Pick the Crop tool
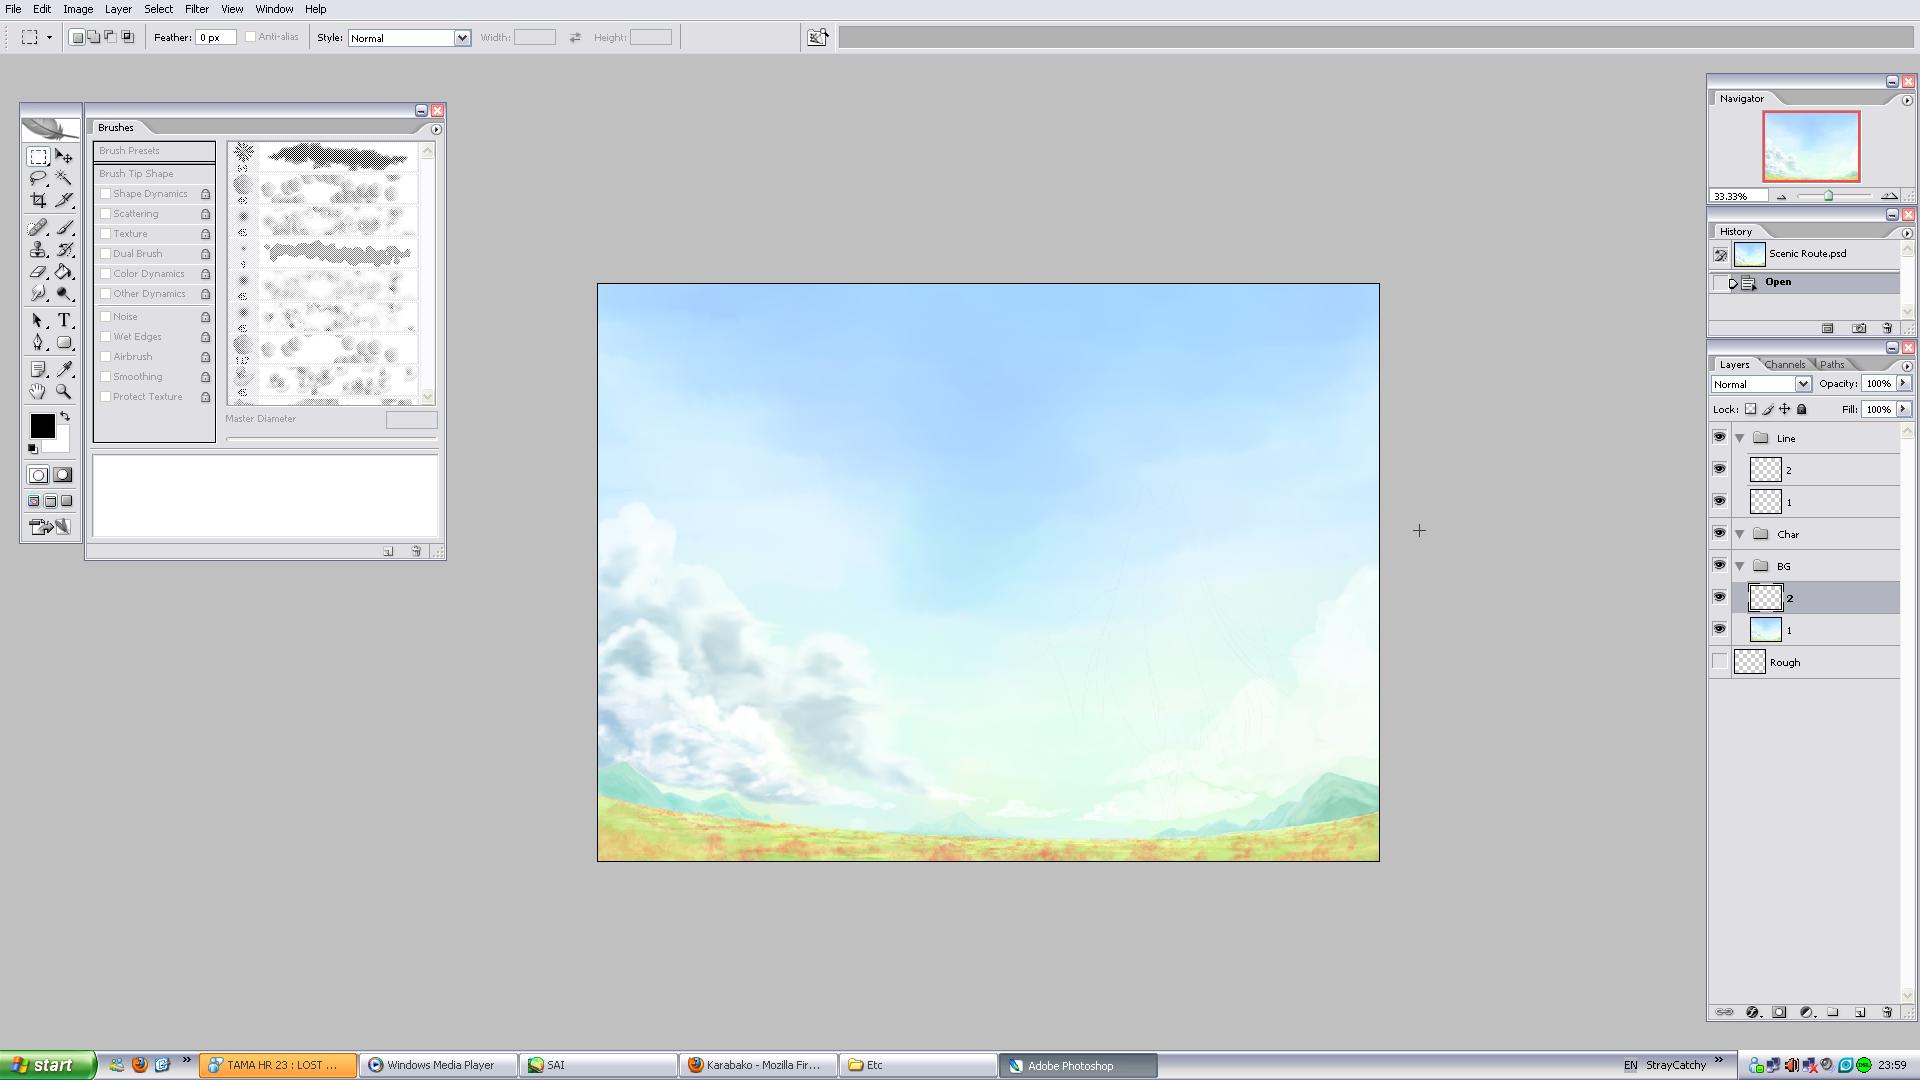The height and width of the screenshot is (1080, 1920). pyautogui.click(x=38, y=200)
